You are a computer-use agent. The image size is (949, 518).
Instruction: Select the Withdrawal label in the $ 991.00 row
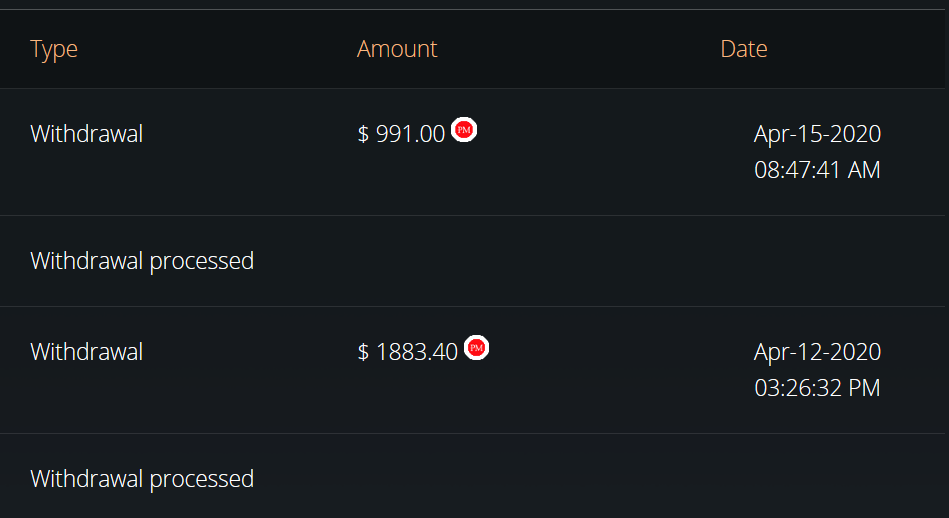point(87,134)
